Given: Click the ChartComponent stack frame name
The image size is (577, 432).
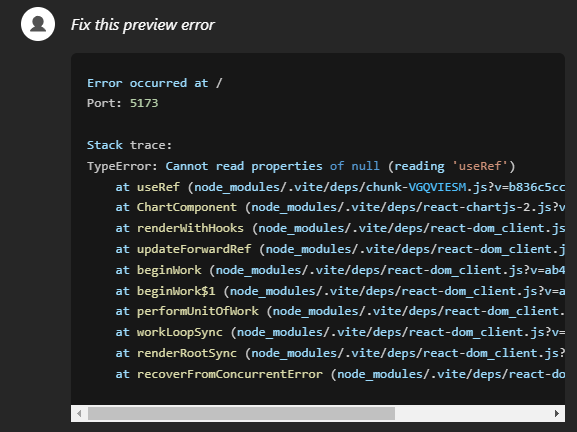Looking at the screenshot, I should point(187,207).
